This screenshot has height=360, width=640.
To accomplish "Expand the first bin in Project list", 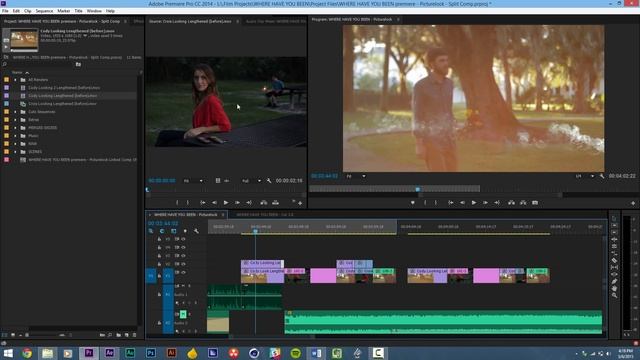I will click(x=16, y=80).
